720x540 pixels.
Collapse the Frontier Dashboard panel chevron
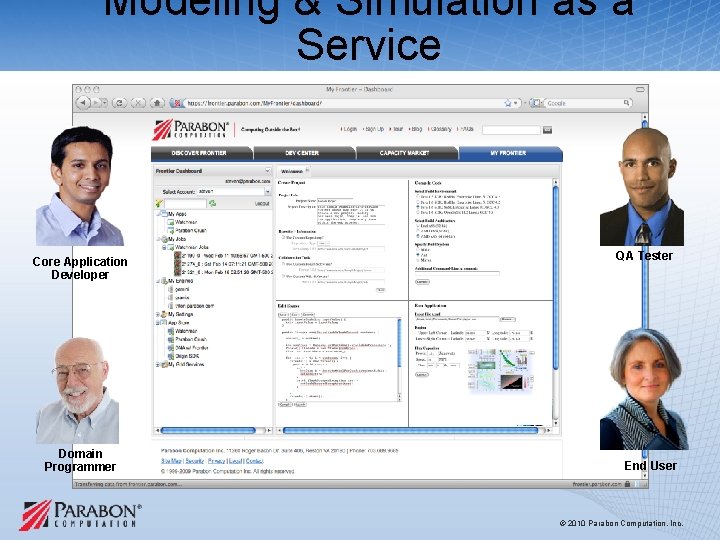pos(267,171)
